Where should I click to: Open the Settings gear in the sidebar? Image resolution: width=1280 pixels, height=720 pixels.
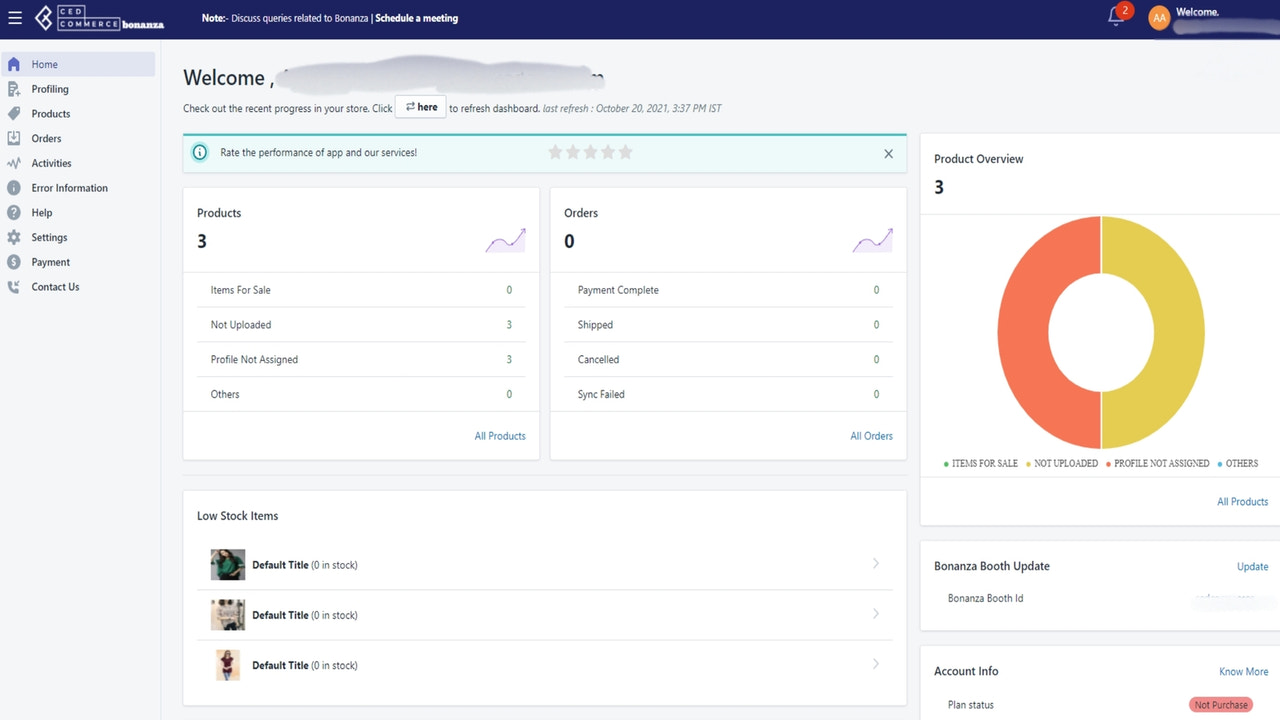[x=15, y=237]
